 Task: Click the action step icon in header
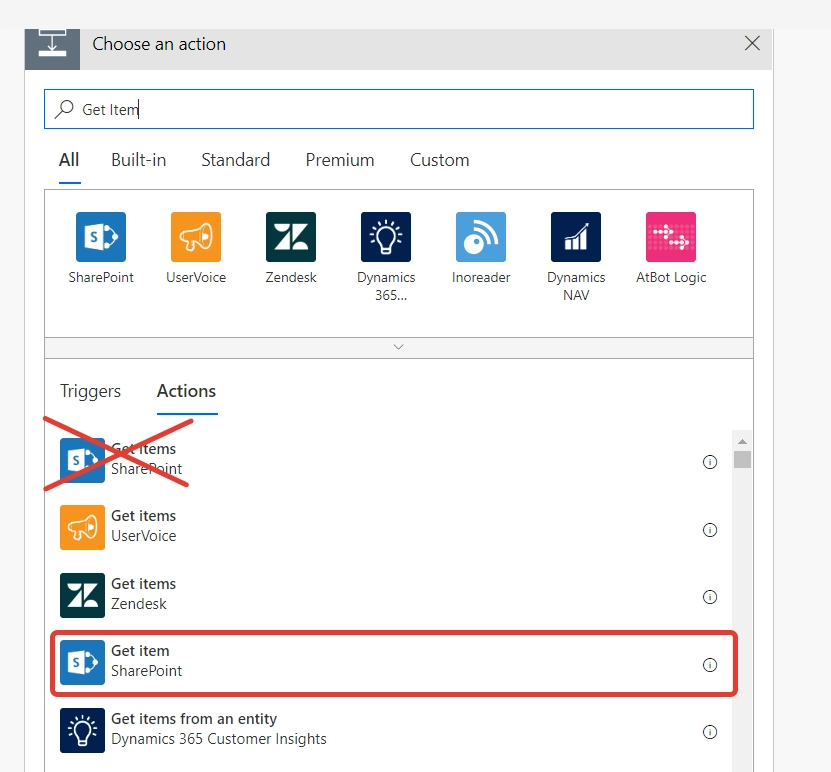52,49
